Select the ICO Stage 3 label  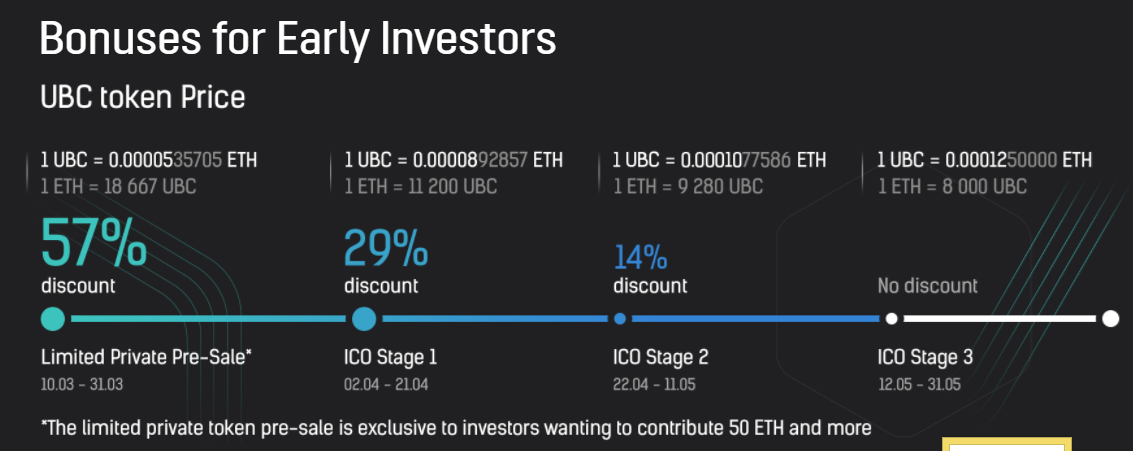pyautogui.click(x=925, y=356)
